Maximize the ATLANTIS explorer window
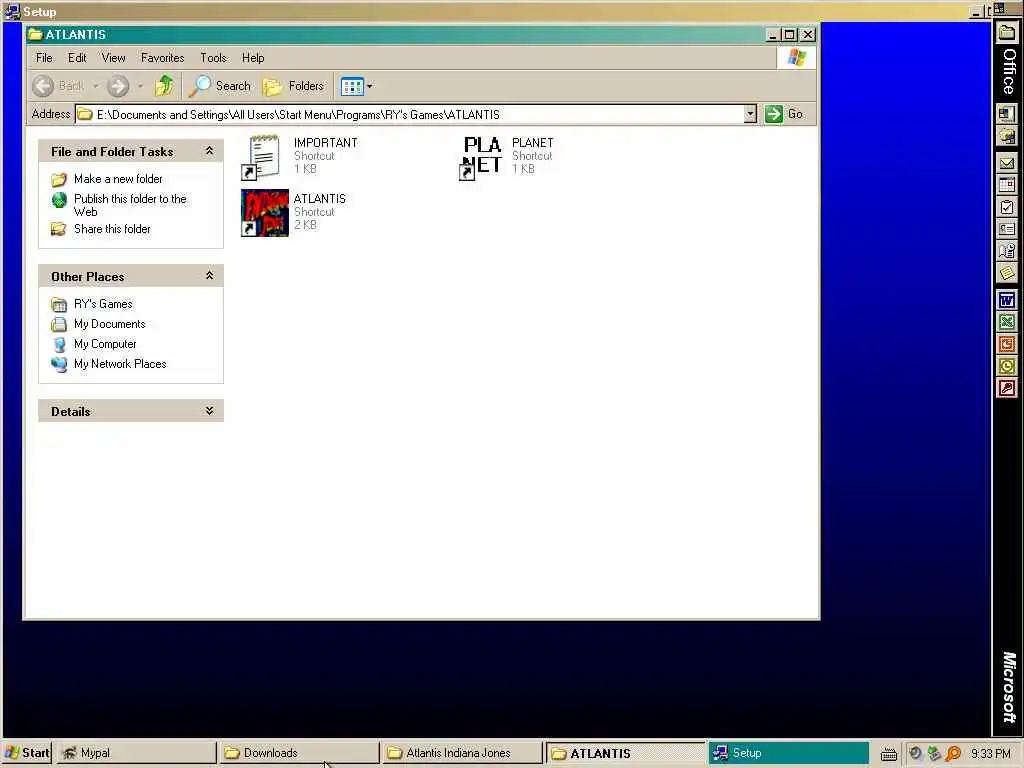Image resolution: width=1024 pixels, height=768 pixels. coord(790,35)
